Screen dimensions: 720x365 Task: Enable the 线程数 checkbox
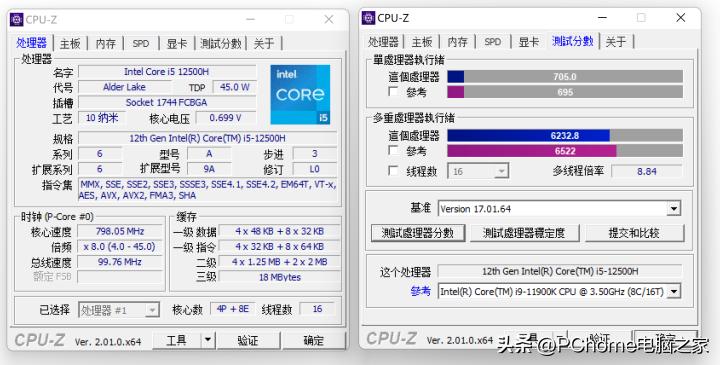(393, 171)
